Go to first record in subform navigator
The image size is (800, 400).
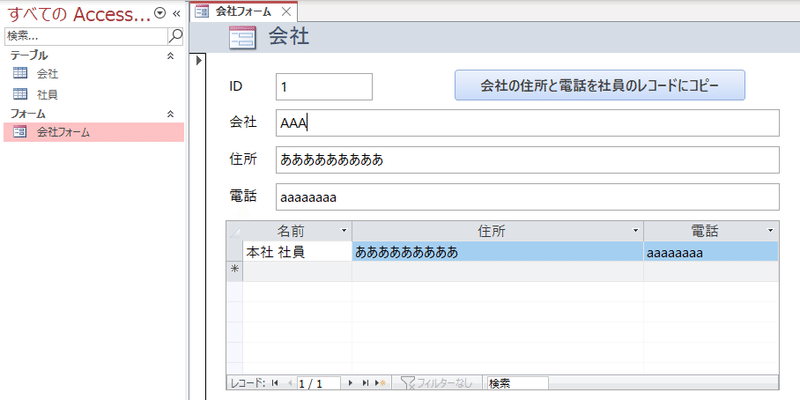276,383
